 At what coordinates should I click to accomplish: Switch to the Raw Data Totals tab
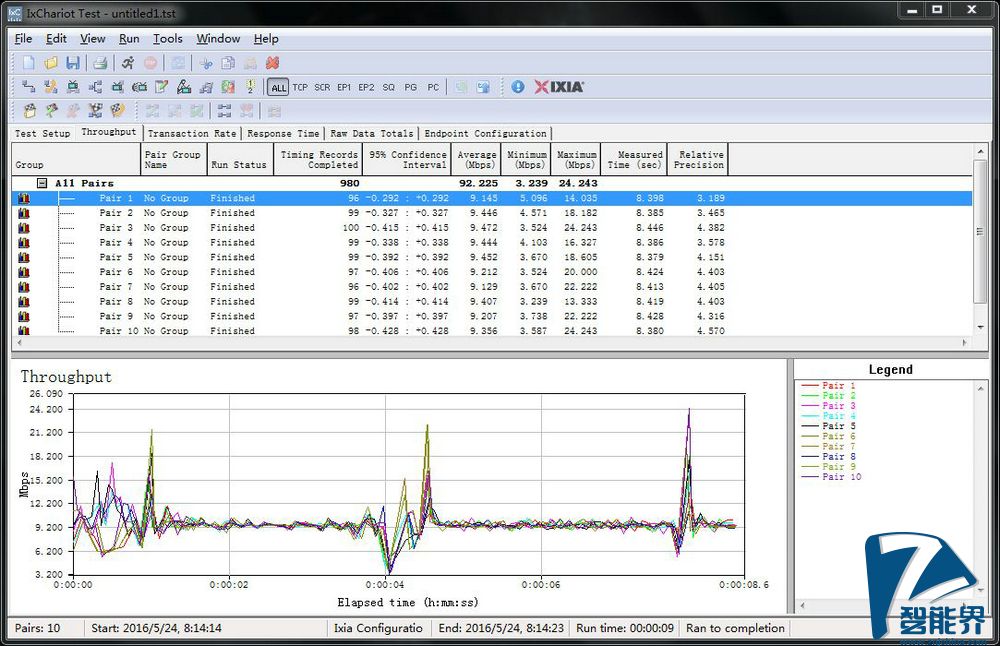point(371,133)
